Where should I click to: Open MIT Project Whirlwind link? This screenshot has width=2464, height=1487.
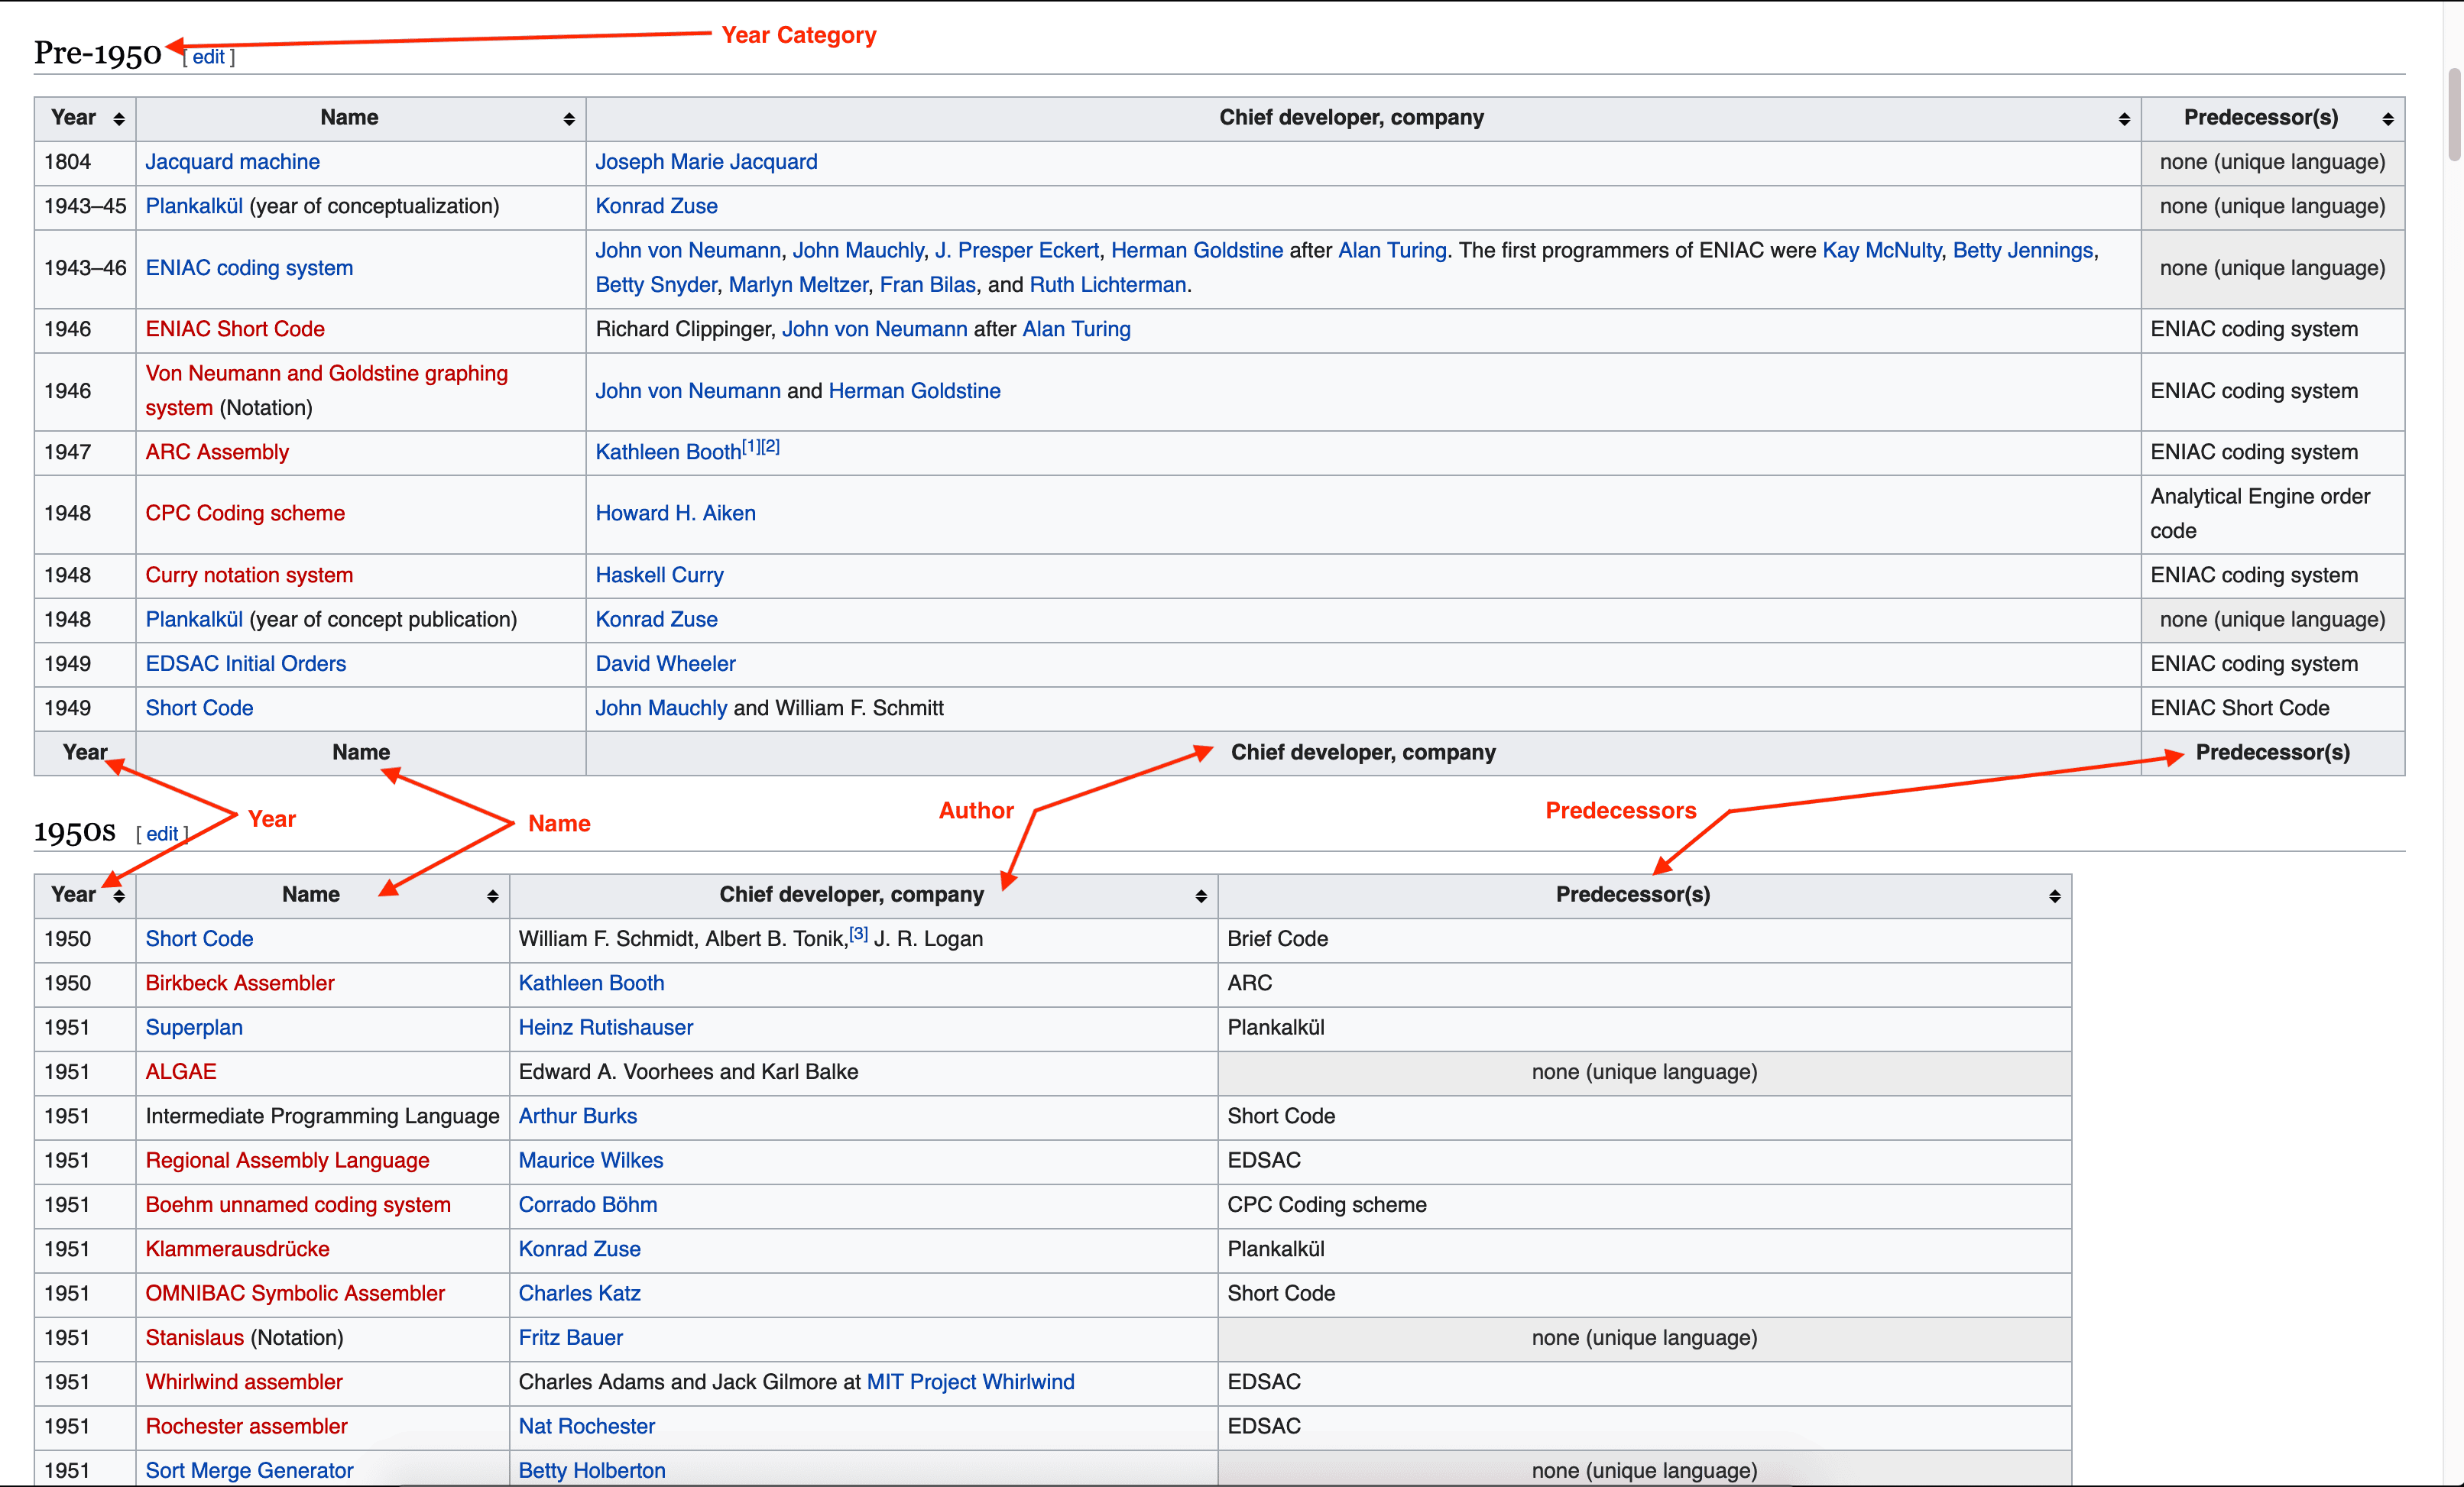[970, 1382]
